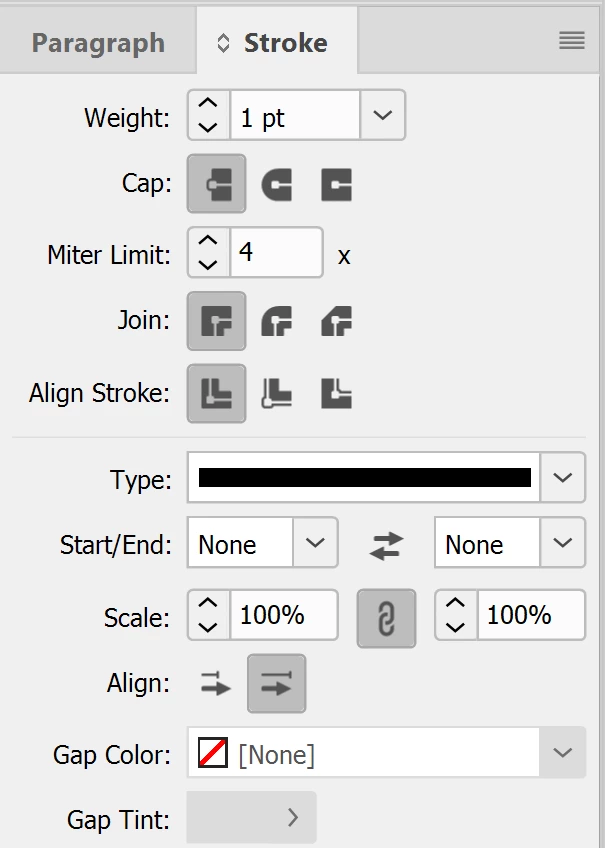605x848 pixels.
Task: Swap start and end arrowheads
Action: pyautogui.click(x=386, y=544)
